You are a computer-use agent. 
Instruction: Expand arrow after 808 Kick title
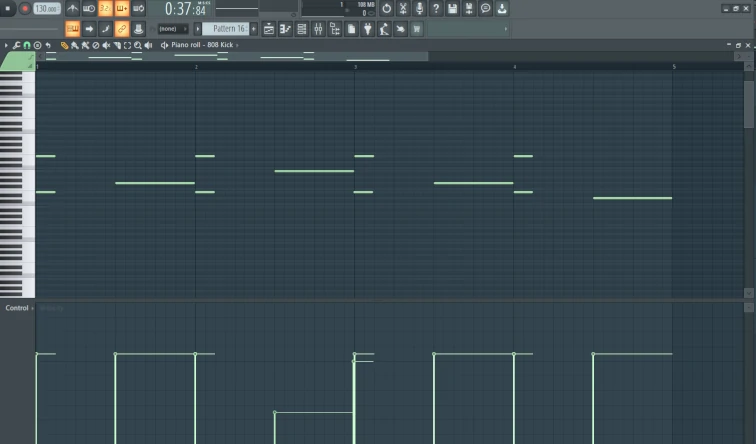[x=237, y=45]
